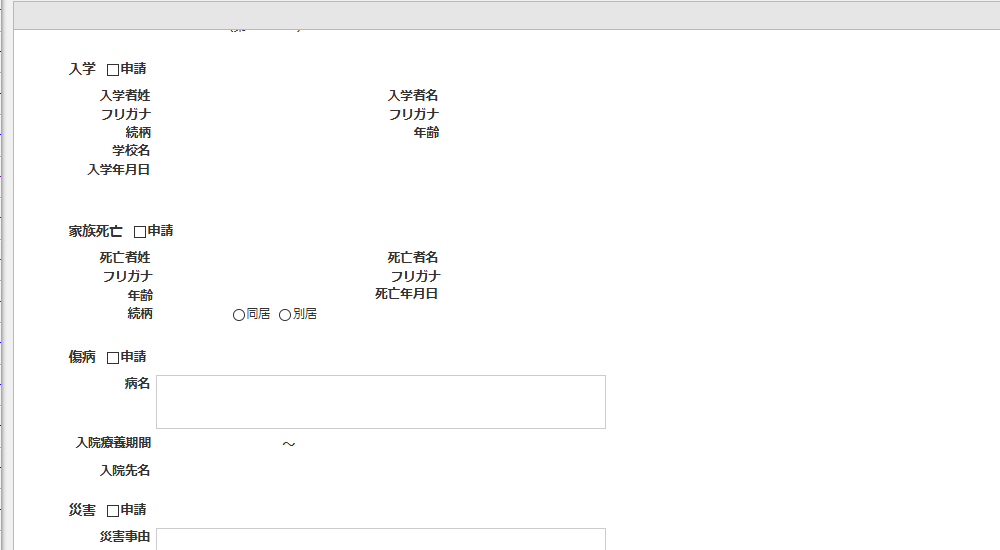Viewport: 1000px width, 550px height.
Task: Click inside the 病名 text area
Action: 380,402
